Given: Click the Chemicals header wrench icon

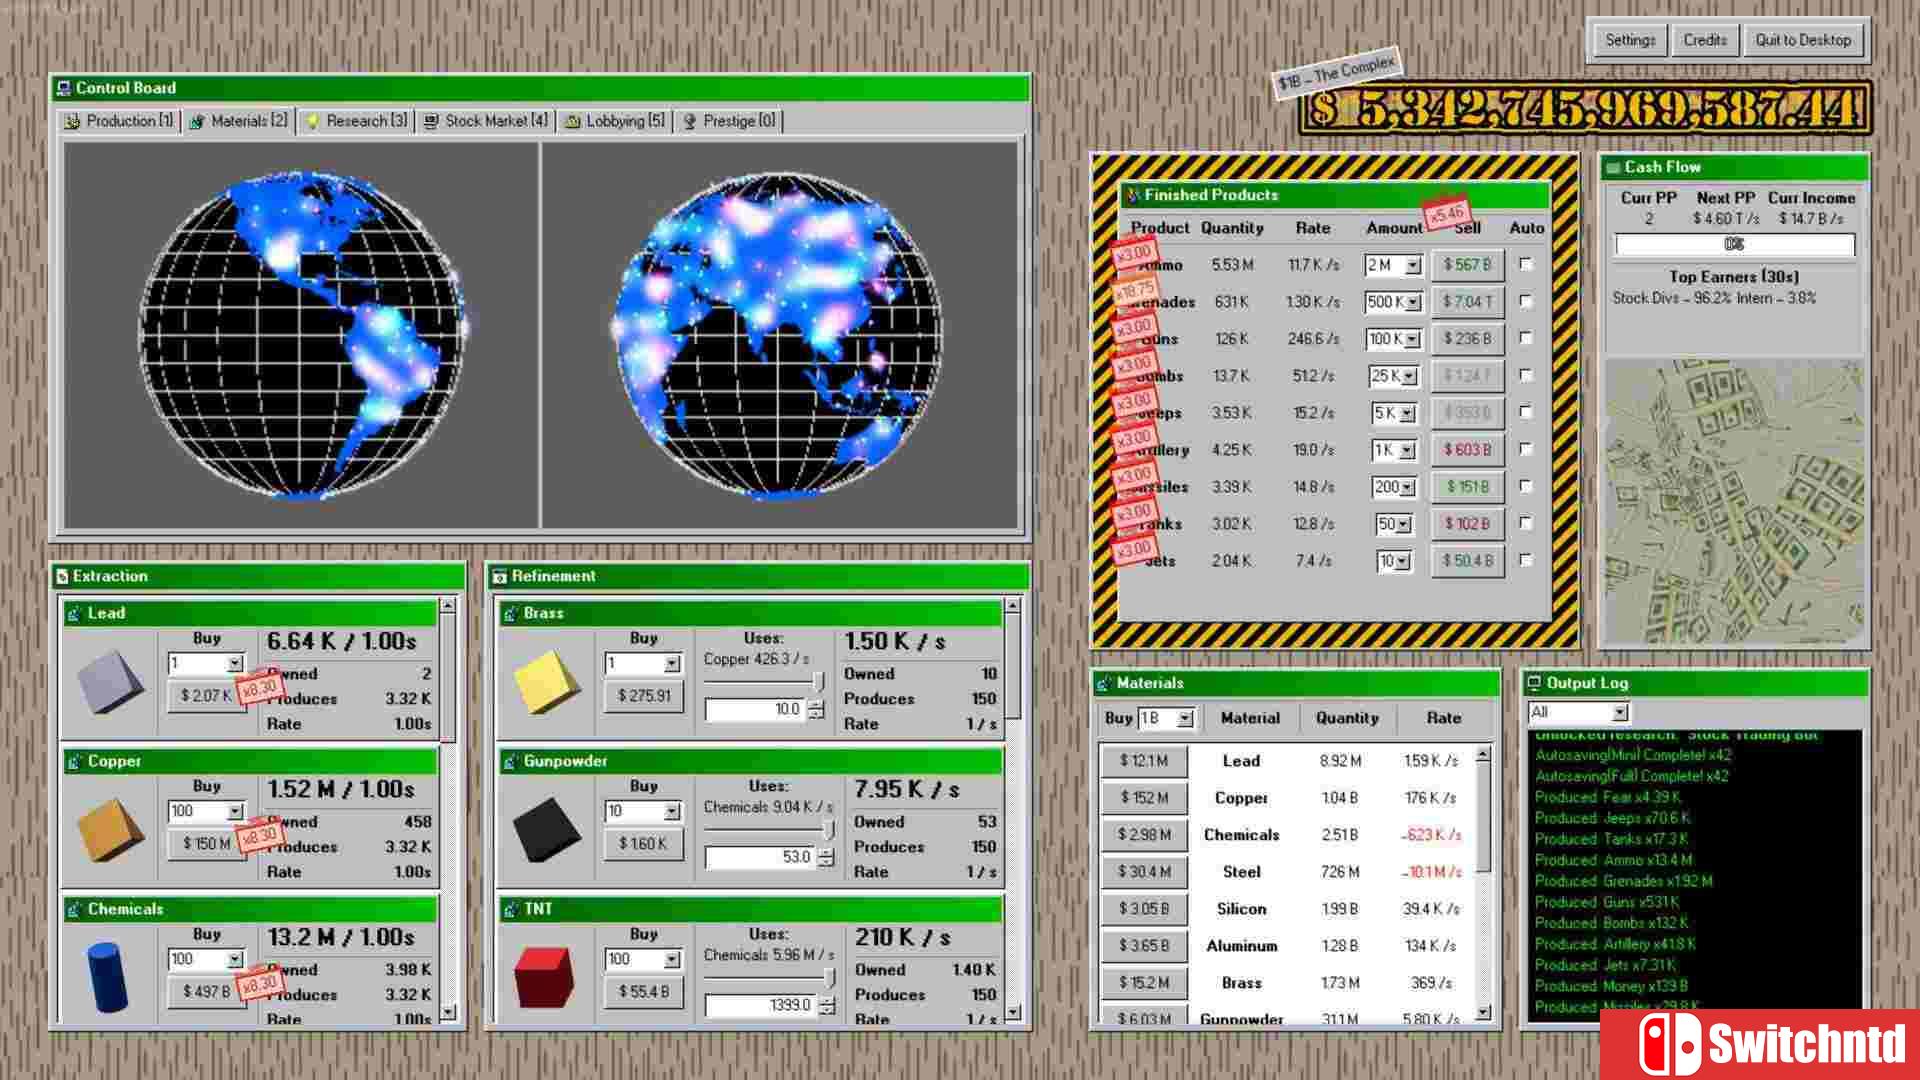Looking at the screenshot, I should [74, 909].
